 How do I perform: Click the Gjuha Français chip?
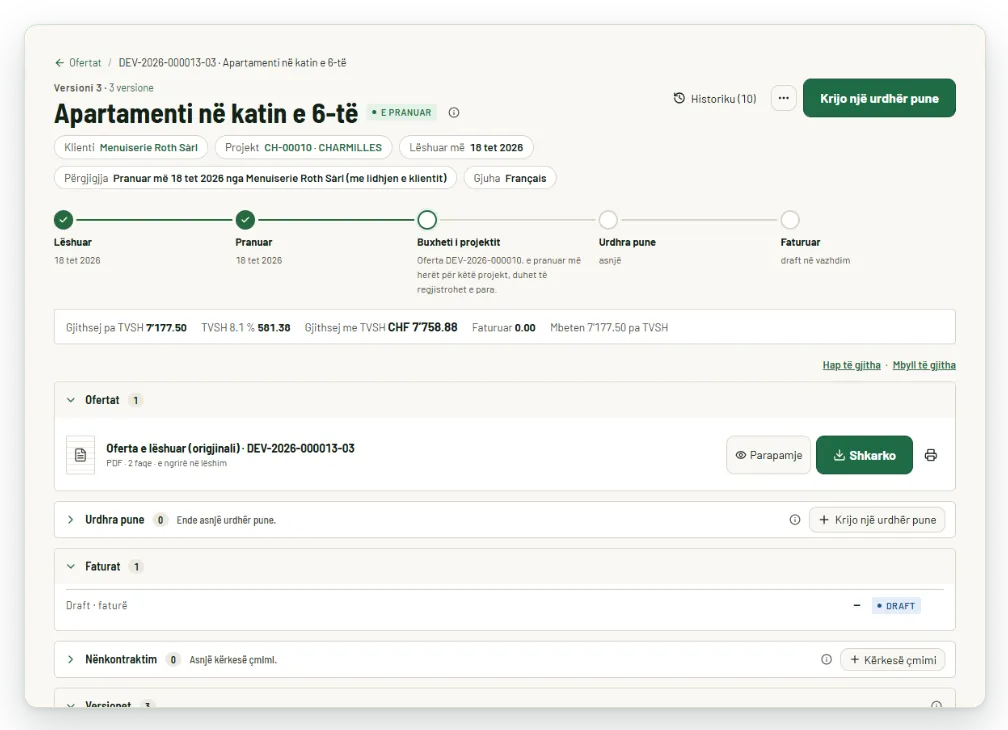click(x=510, y=178)
